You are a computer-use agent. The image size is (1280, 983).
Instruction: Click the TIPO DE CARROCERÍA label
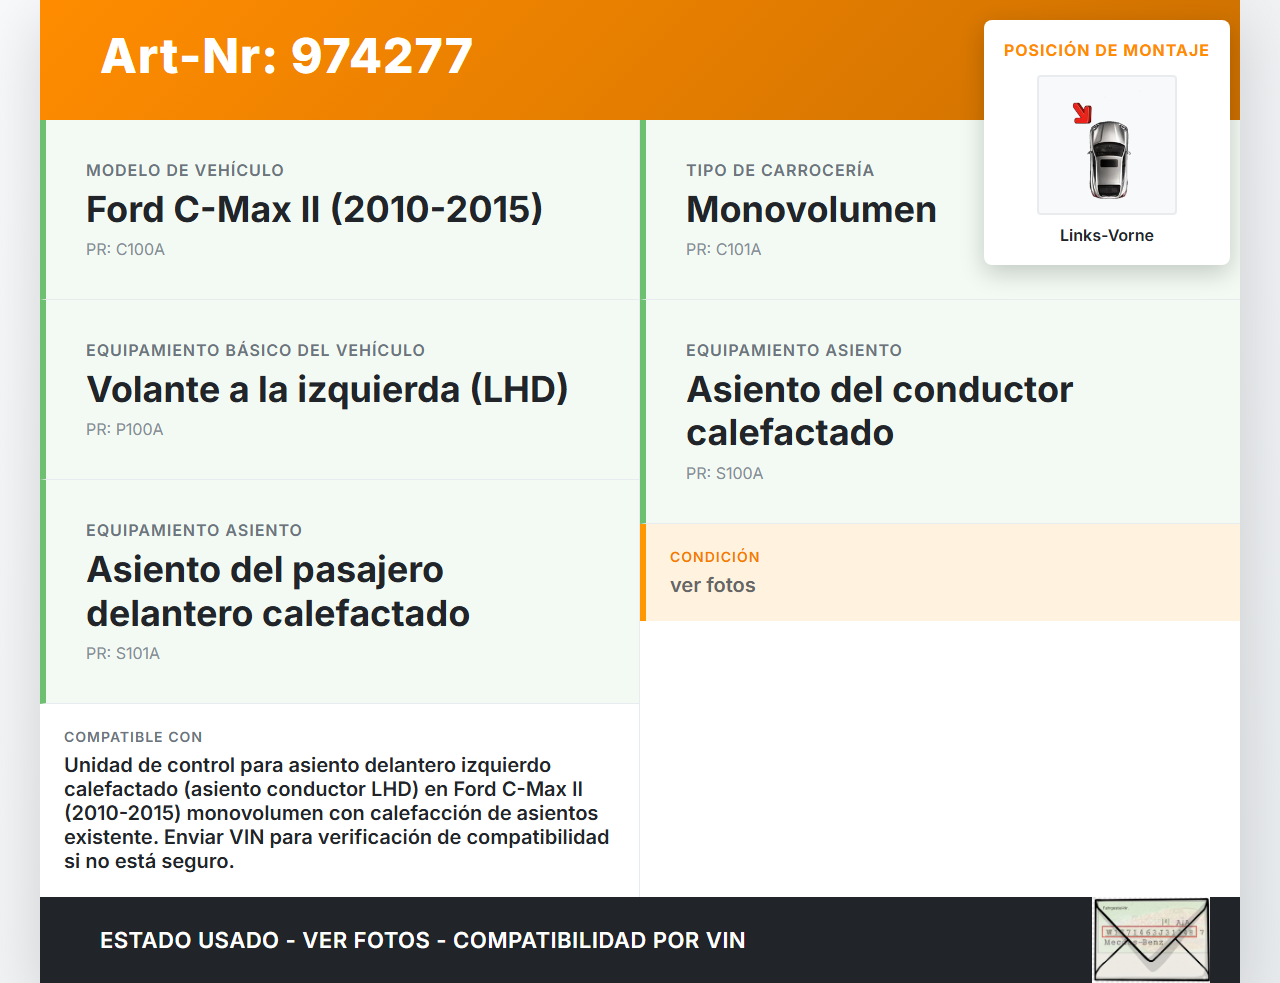780,170
